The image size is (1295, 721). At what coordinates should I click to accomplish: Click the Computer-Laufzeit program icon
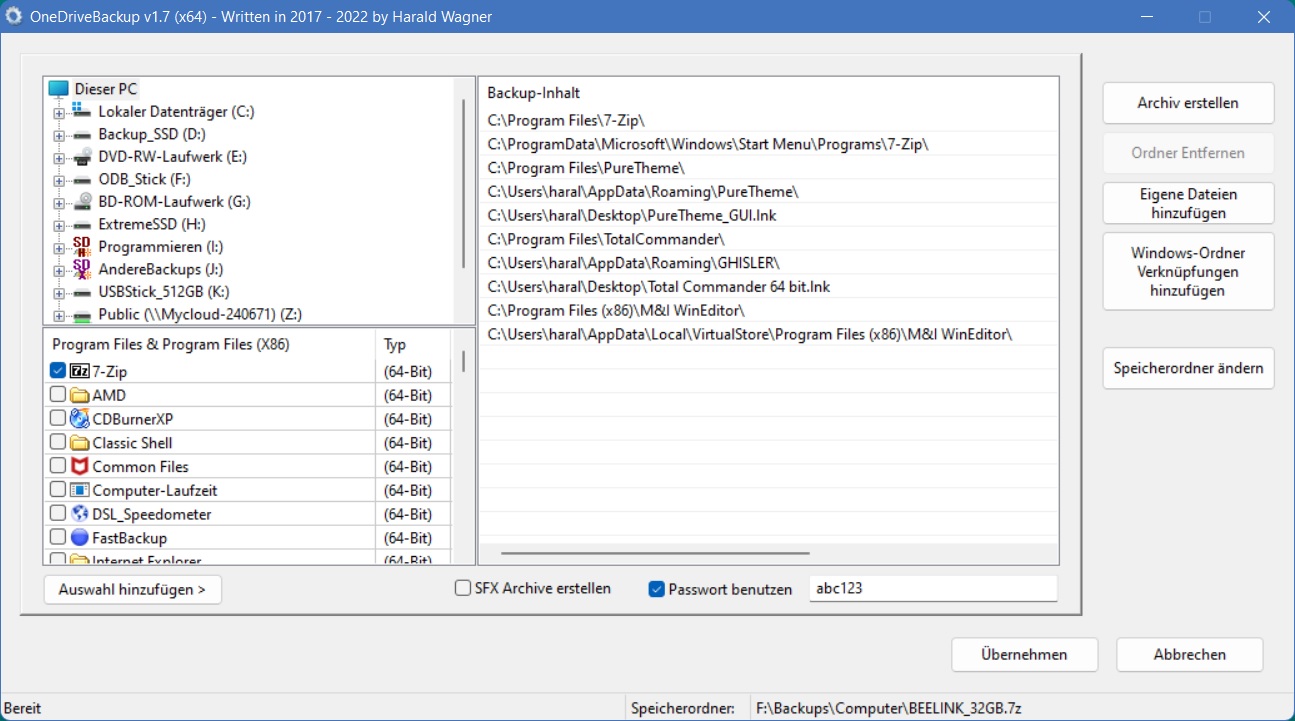[x=80, y=490]
